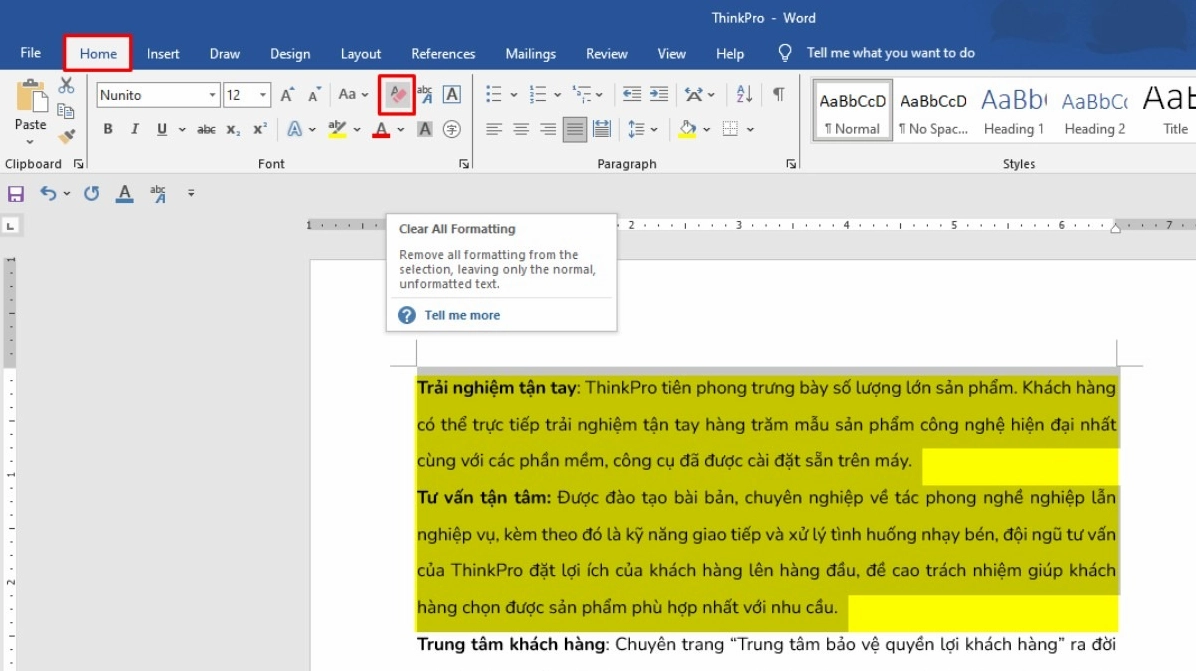Undo the last action
The image size is (1196, 671).
48,194
